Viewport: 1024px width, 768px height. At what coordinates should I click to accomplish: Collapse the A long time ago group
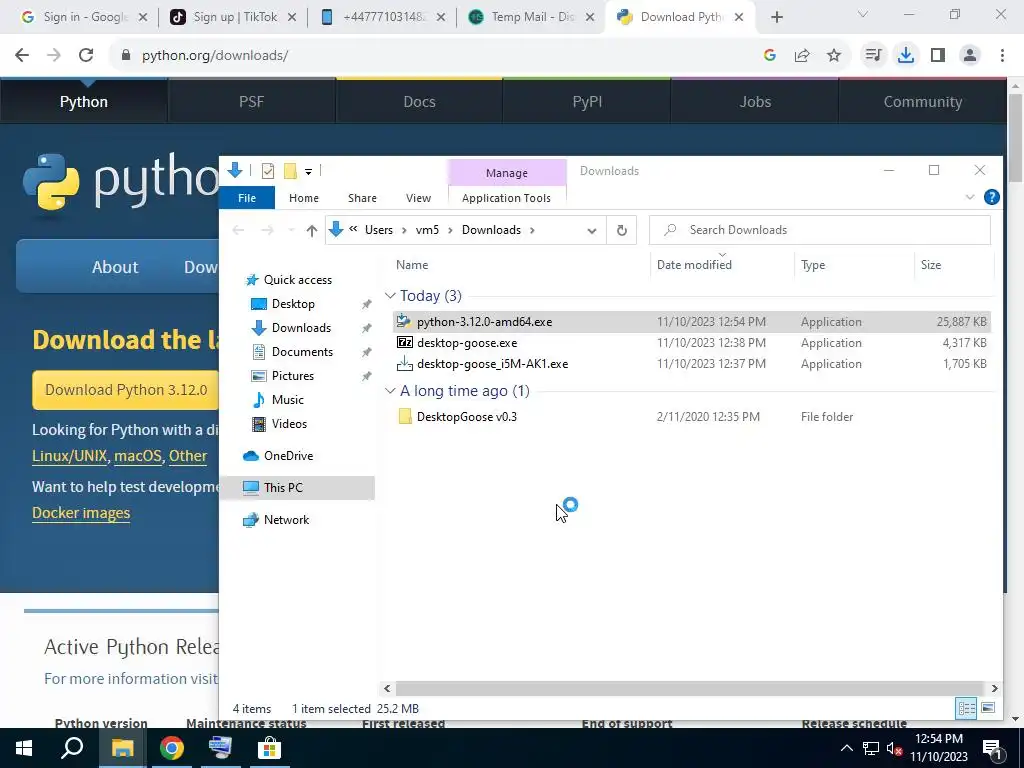point(390,391)
